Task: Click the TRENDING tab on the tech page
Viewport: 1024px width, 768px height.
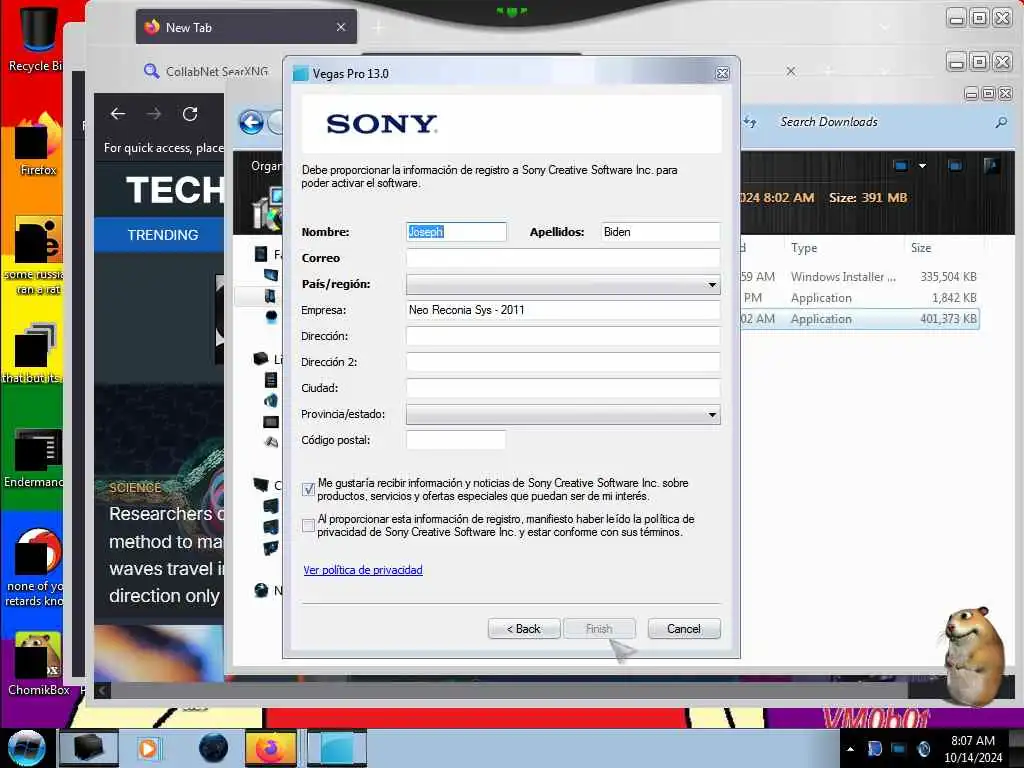Action: [x=163, y=235]
